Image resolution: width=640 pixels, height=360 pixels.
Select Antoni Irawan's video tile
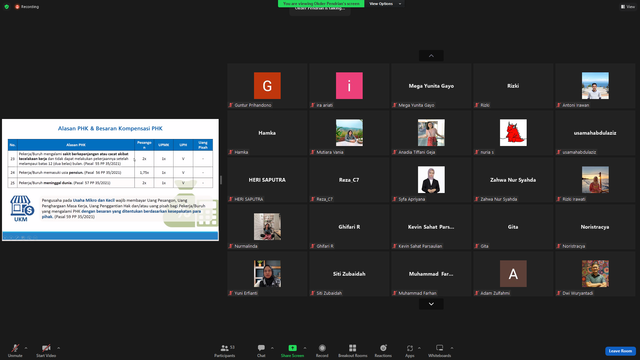point(595,86)
